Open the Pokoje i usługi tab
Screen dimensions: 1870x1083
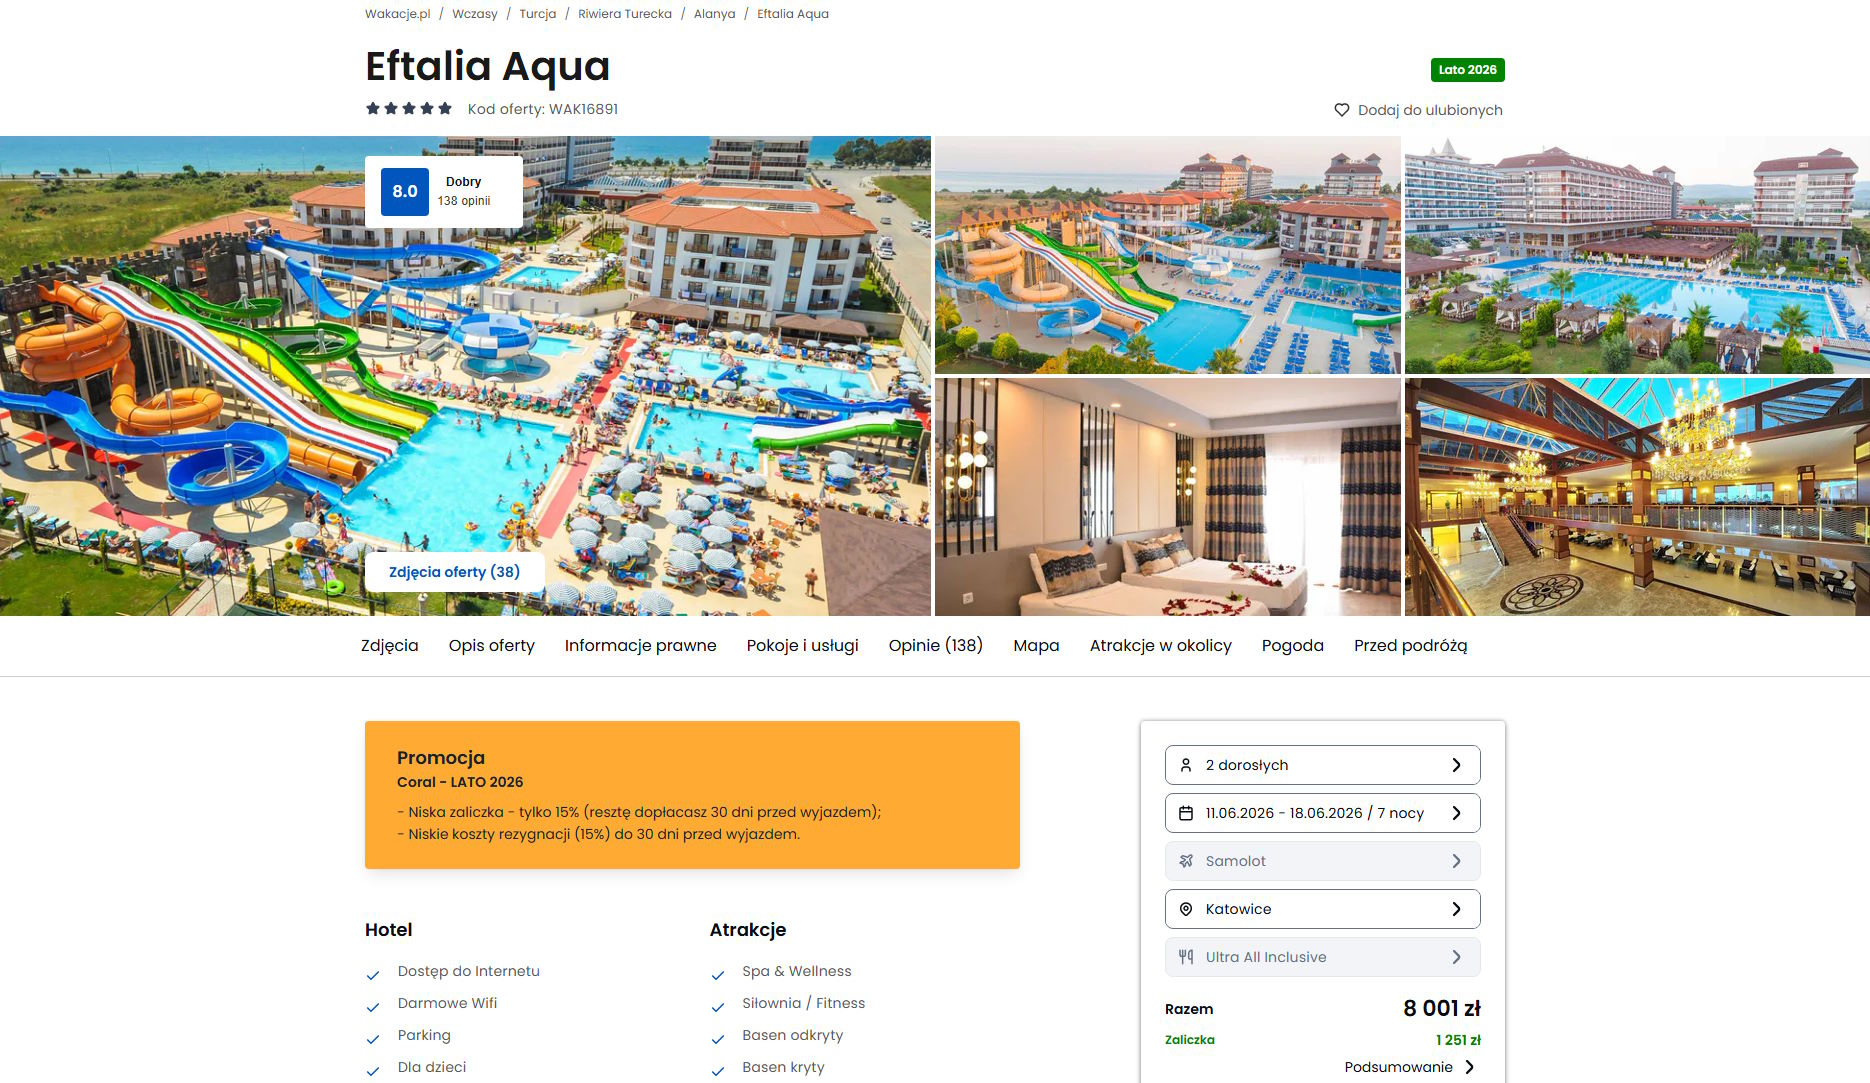pyautogui.click(x=803, y=645)
